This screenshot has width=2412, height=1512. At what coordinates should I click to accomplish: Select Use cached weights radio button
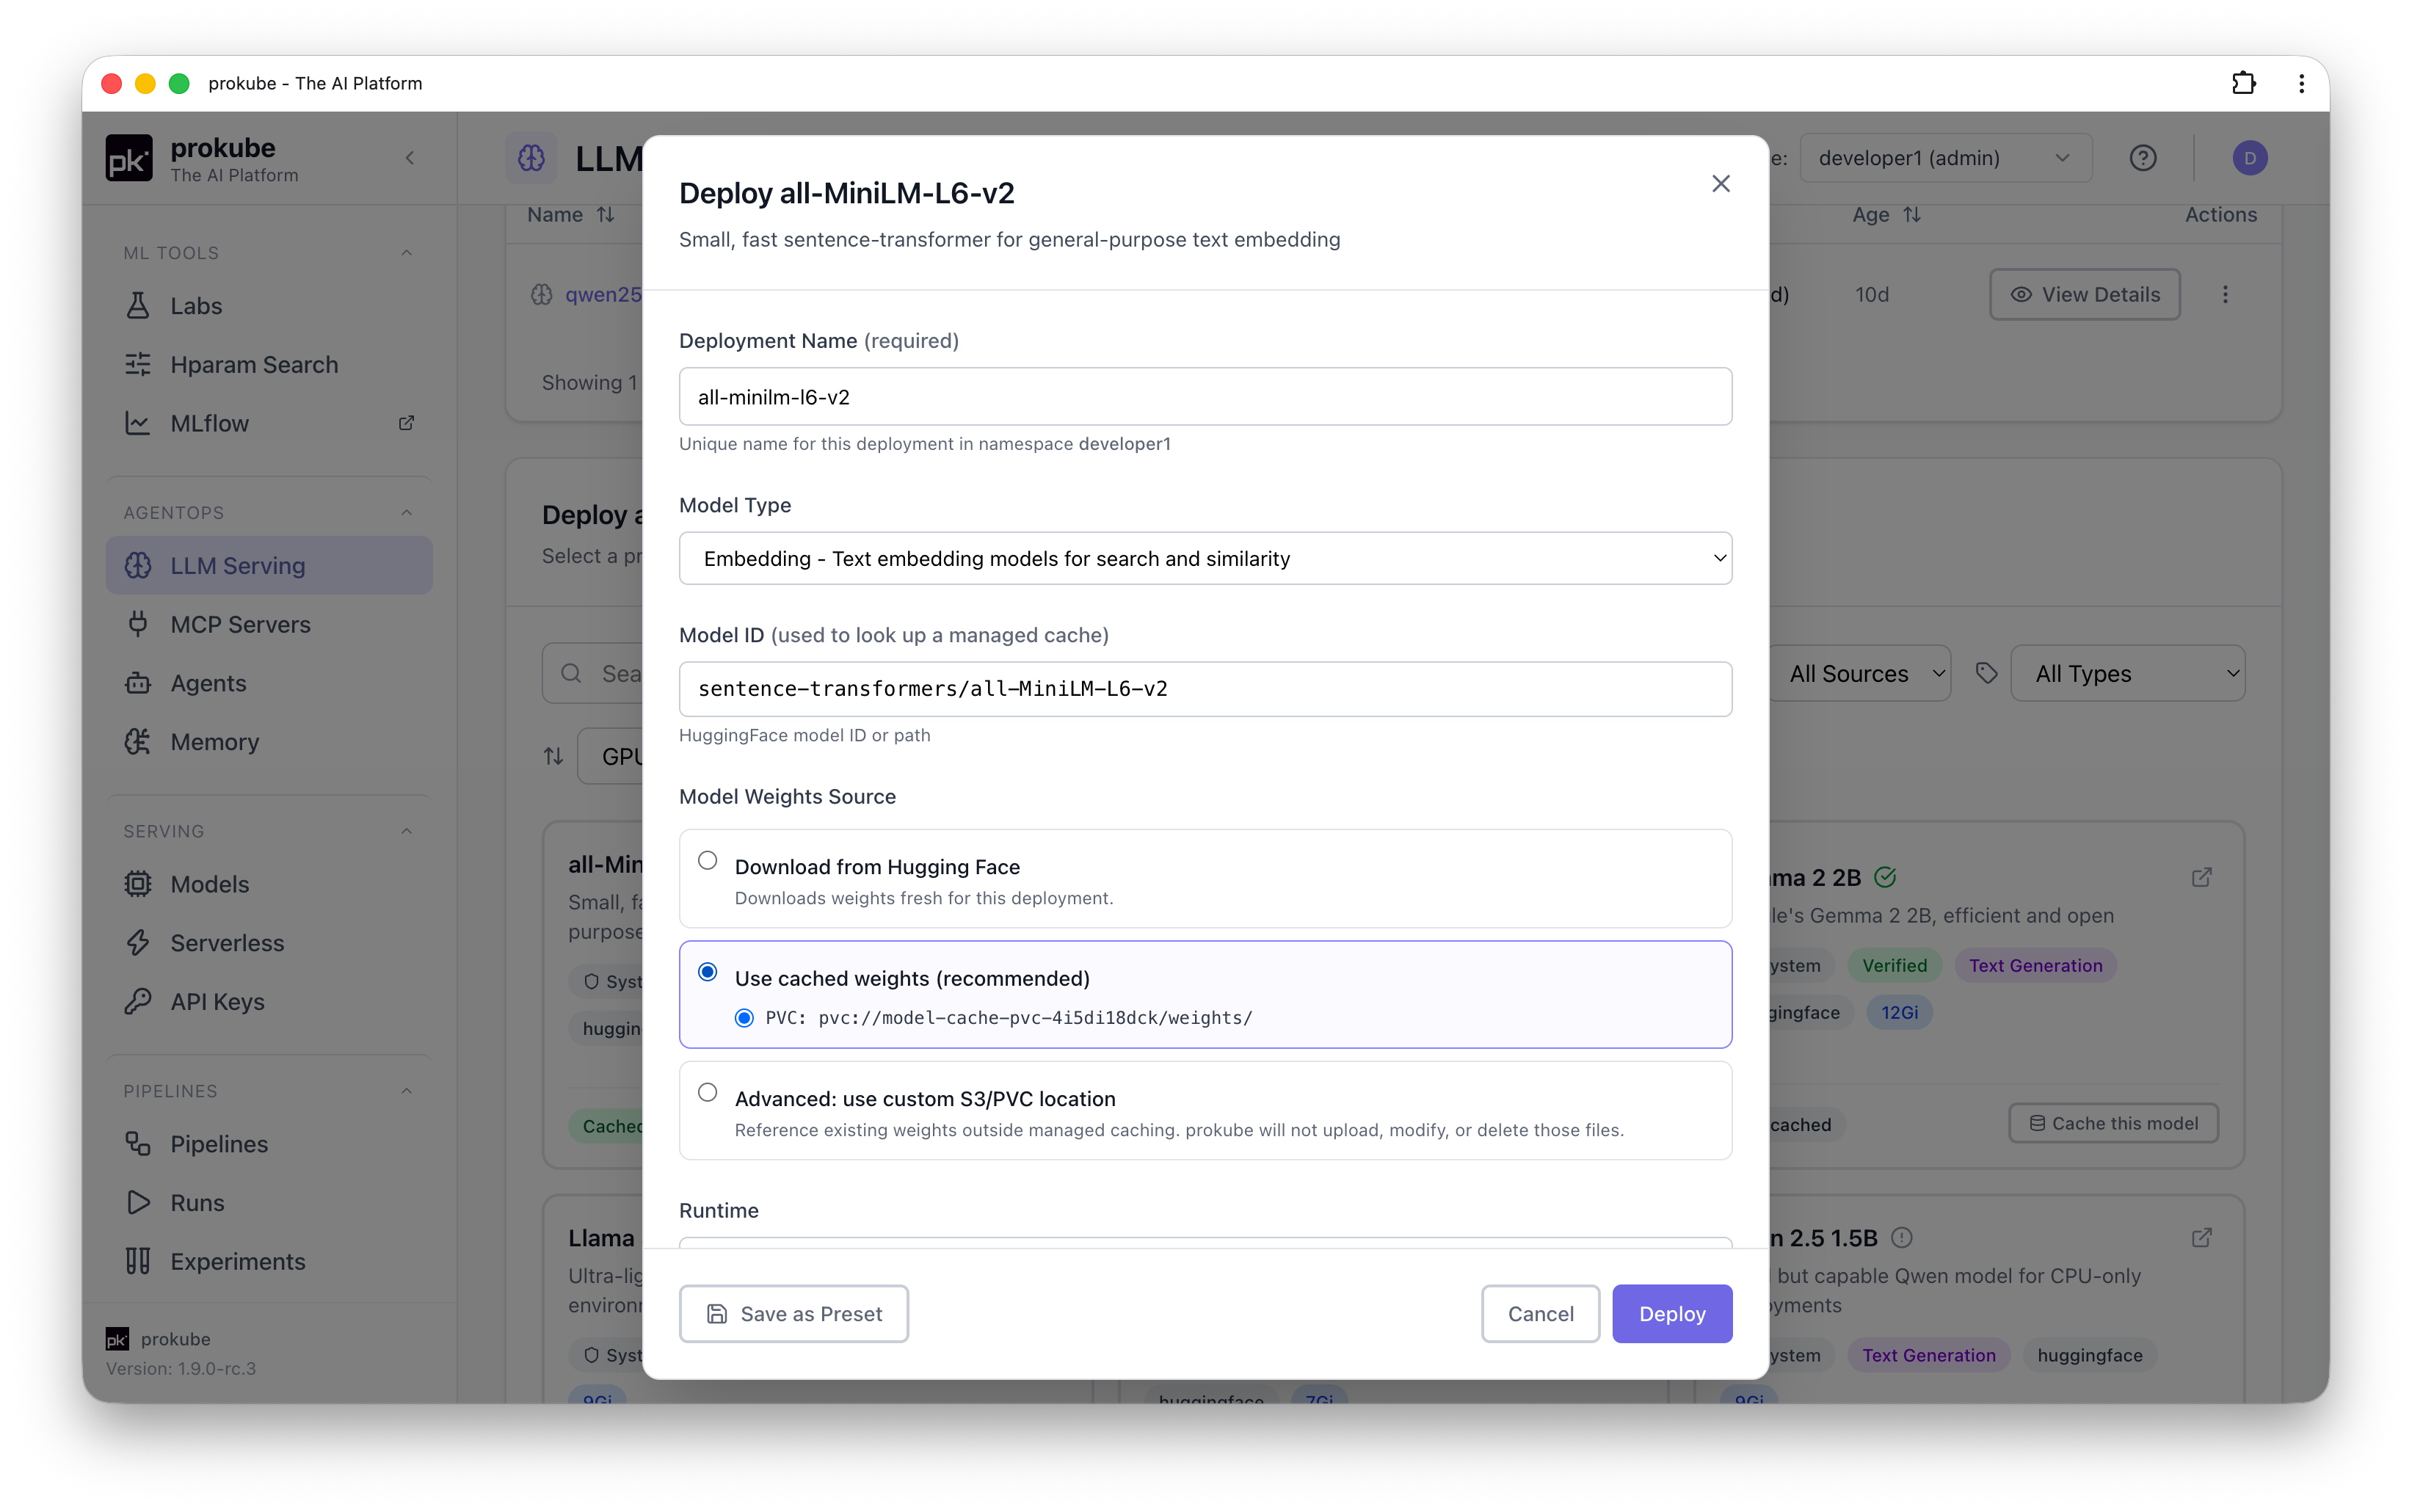point(707,972)
